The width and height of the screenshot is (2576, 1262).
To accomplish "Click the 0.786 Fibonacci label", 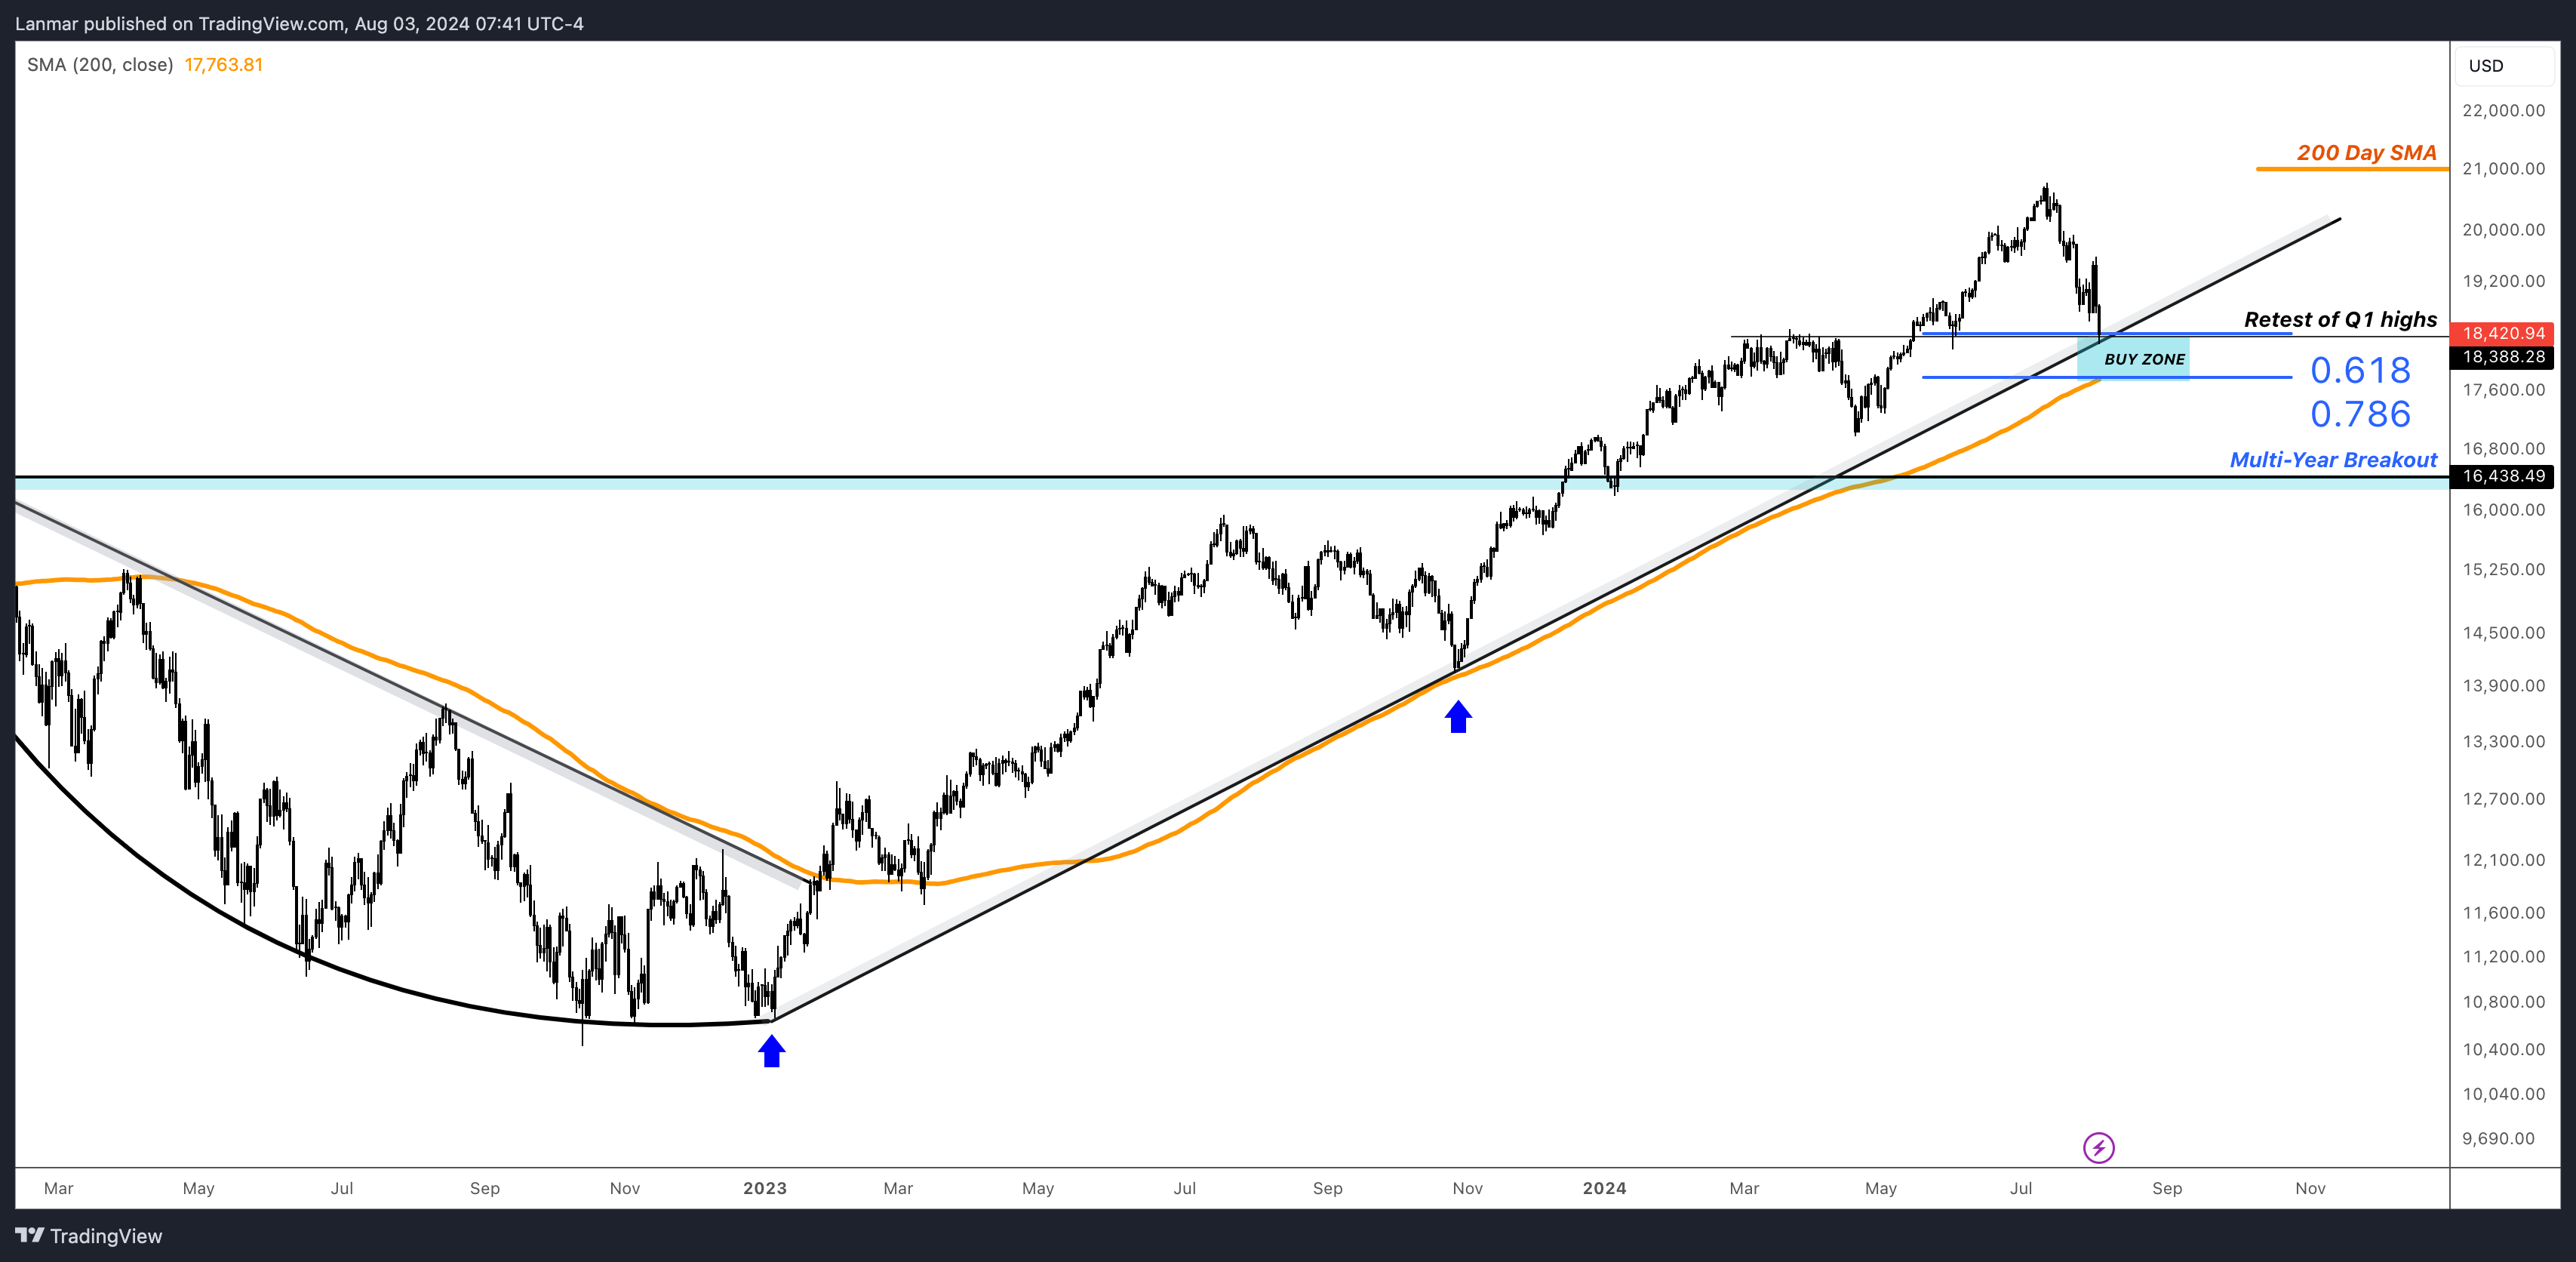I will (2360, 414).
